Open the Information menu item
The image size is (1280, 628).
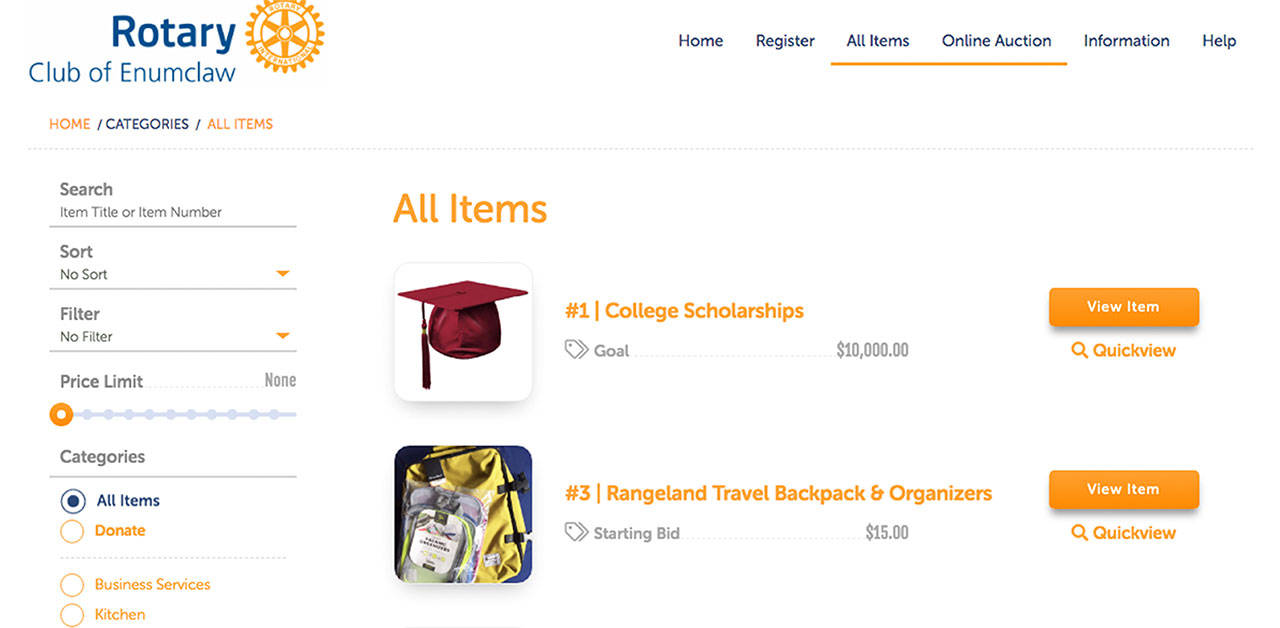click(1126, 41)
